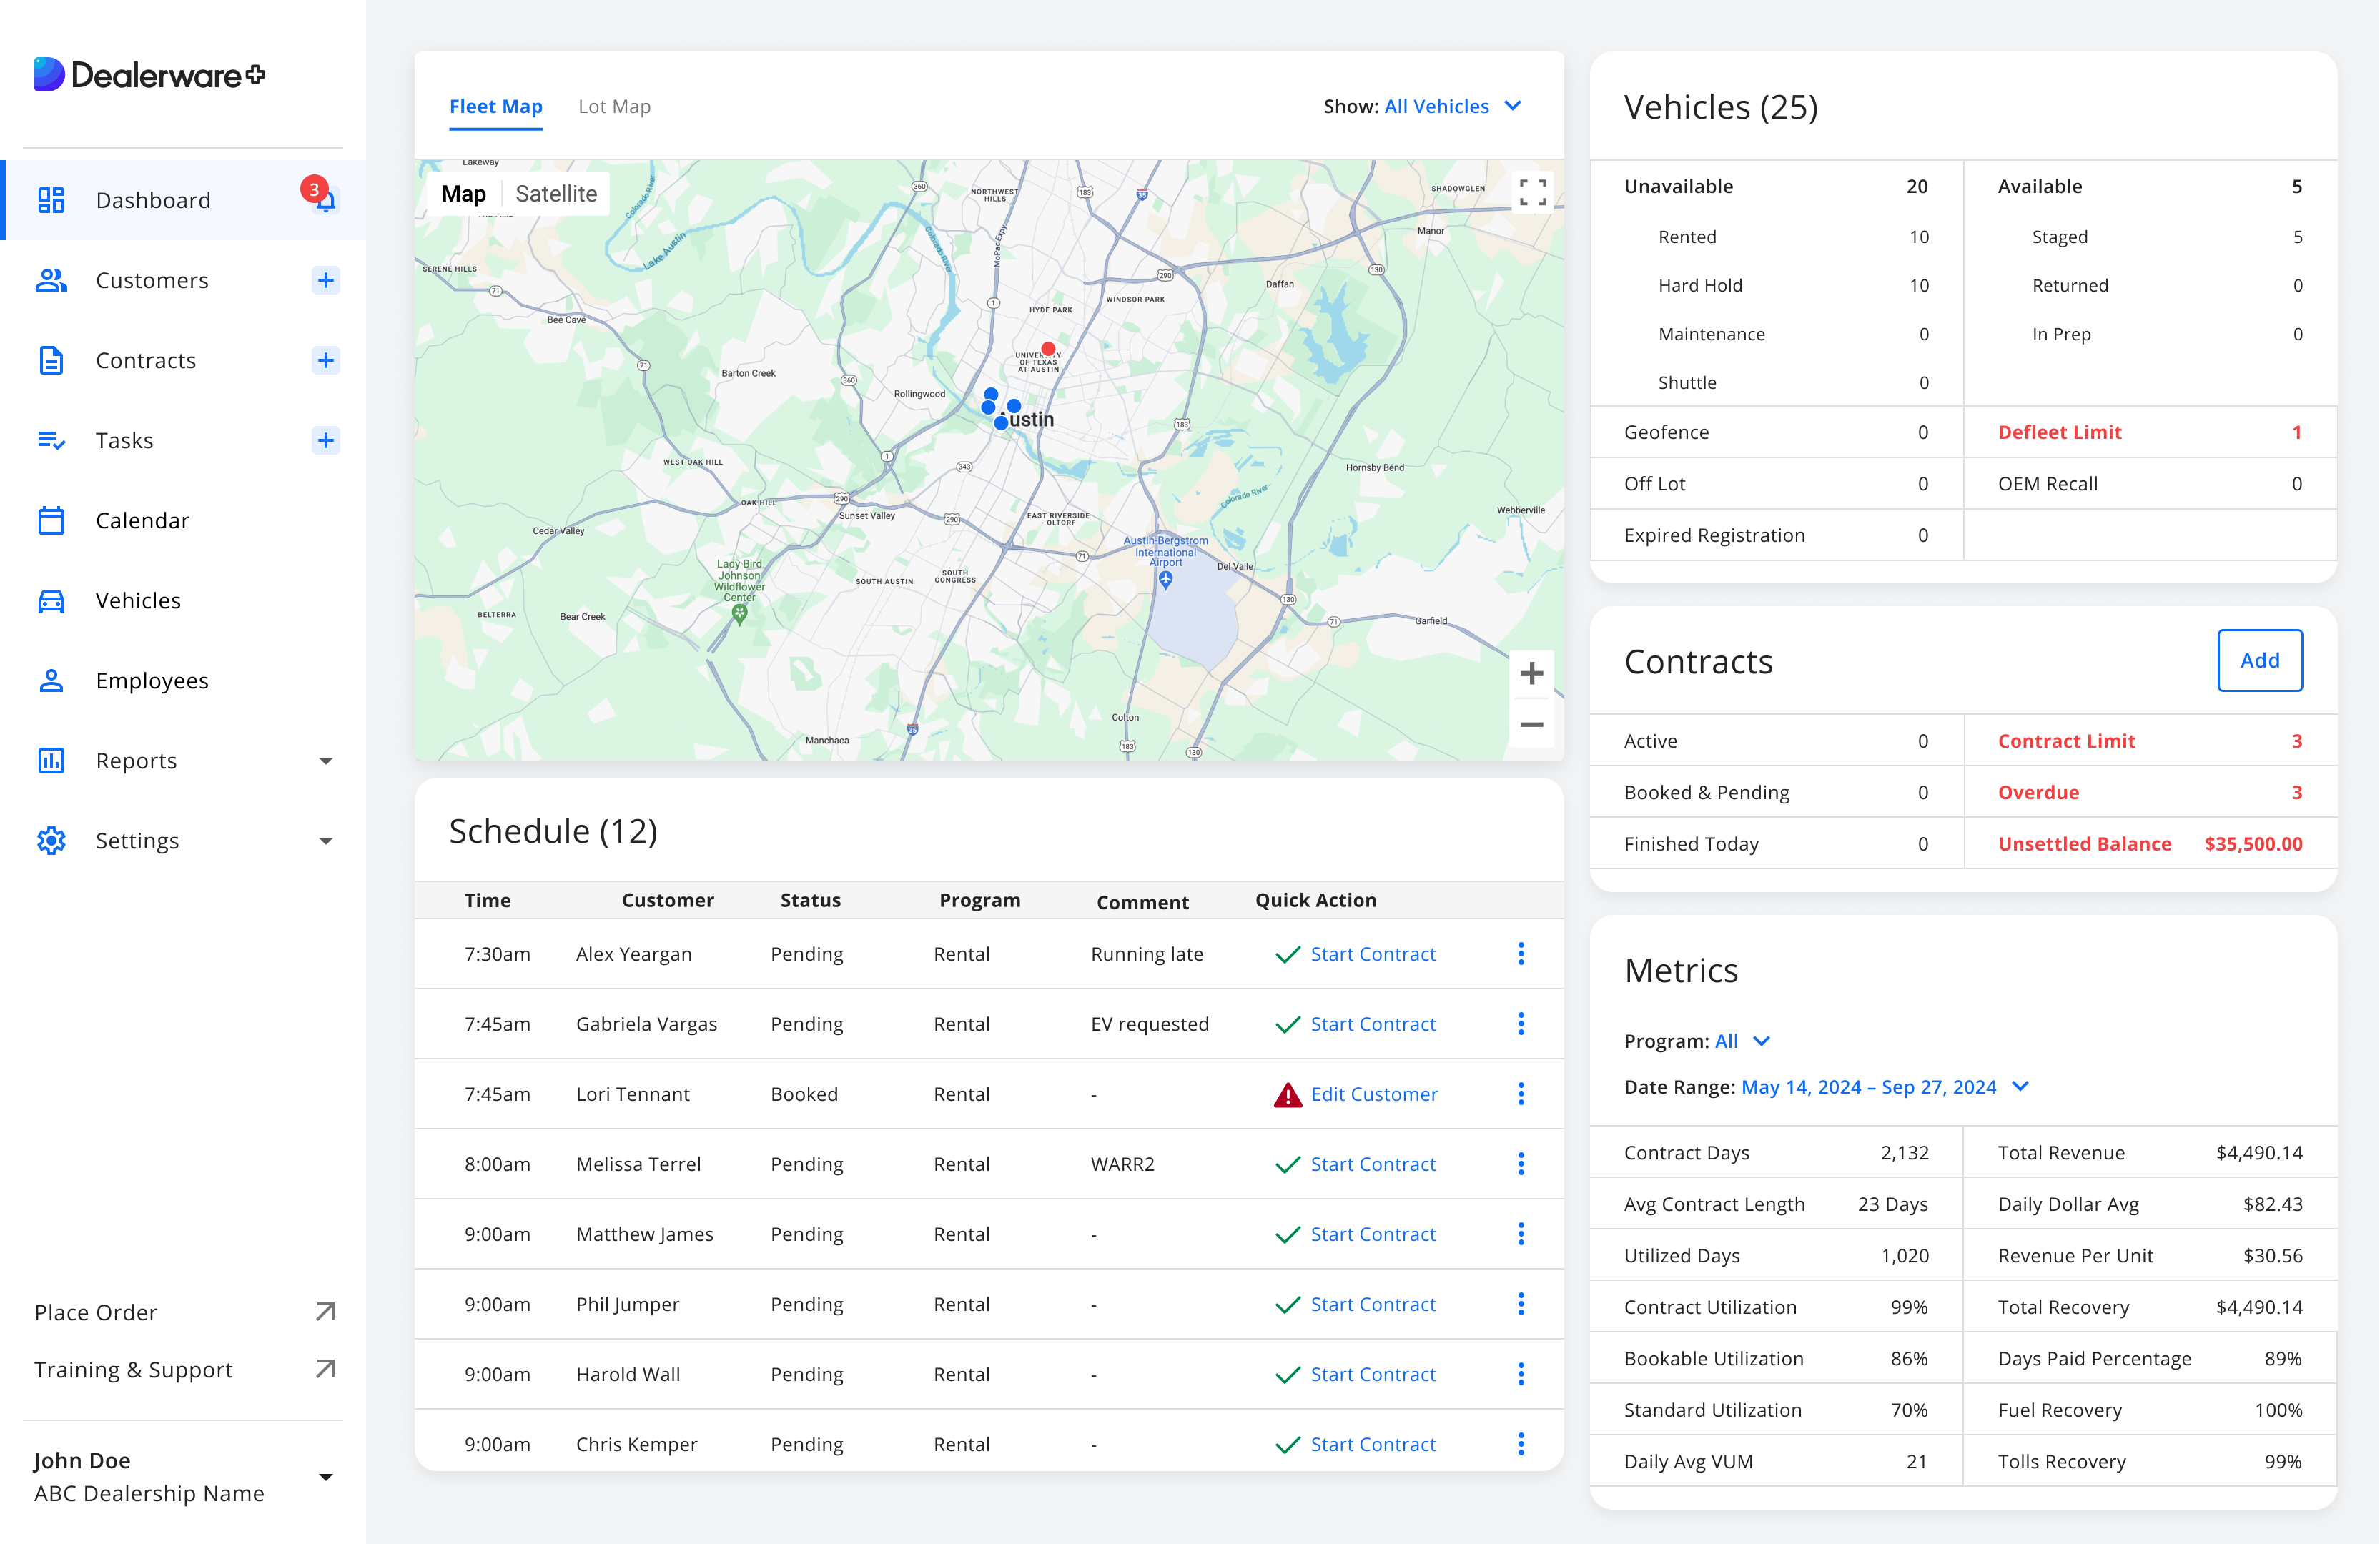Click the red vehicle marker on map
Viewport: 2380px width, 1544px height.
tap(1048, 349)
